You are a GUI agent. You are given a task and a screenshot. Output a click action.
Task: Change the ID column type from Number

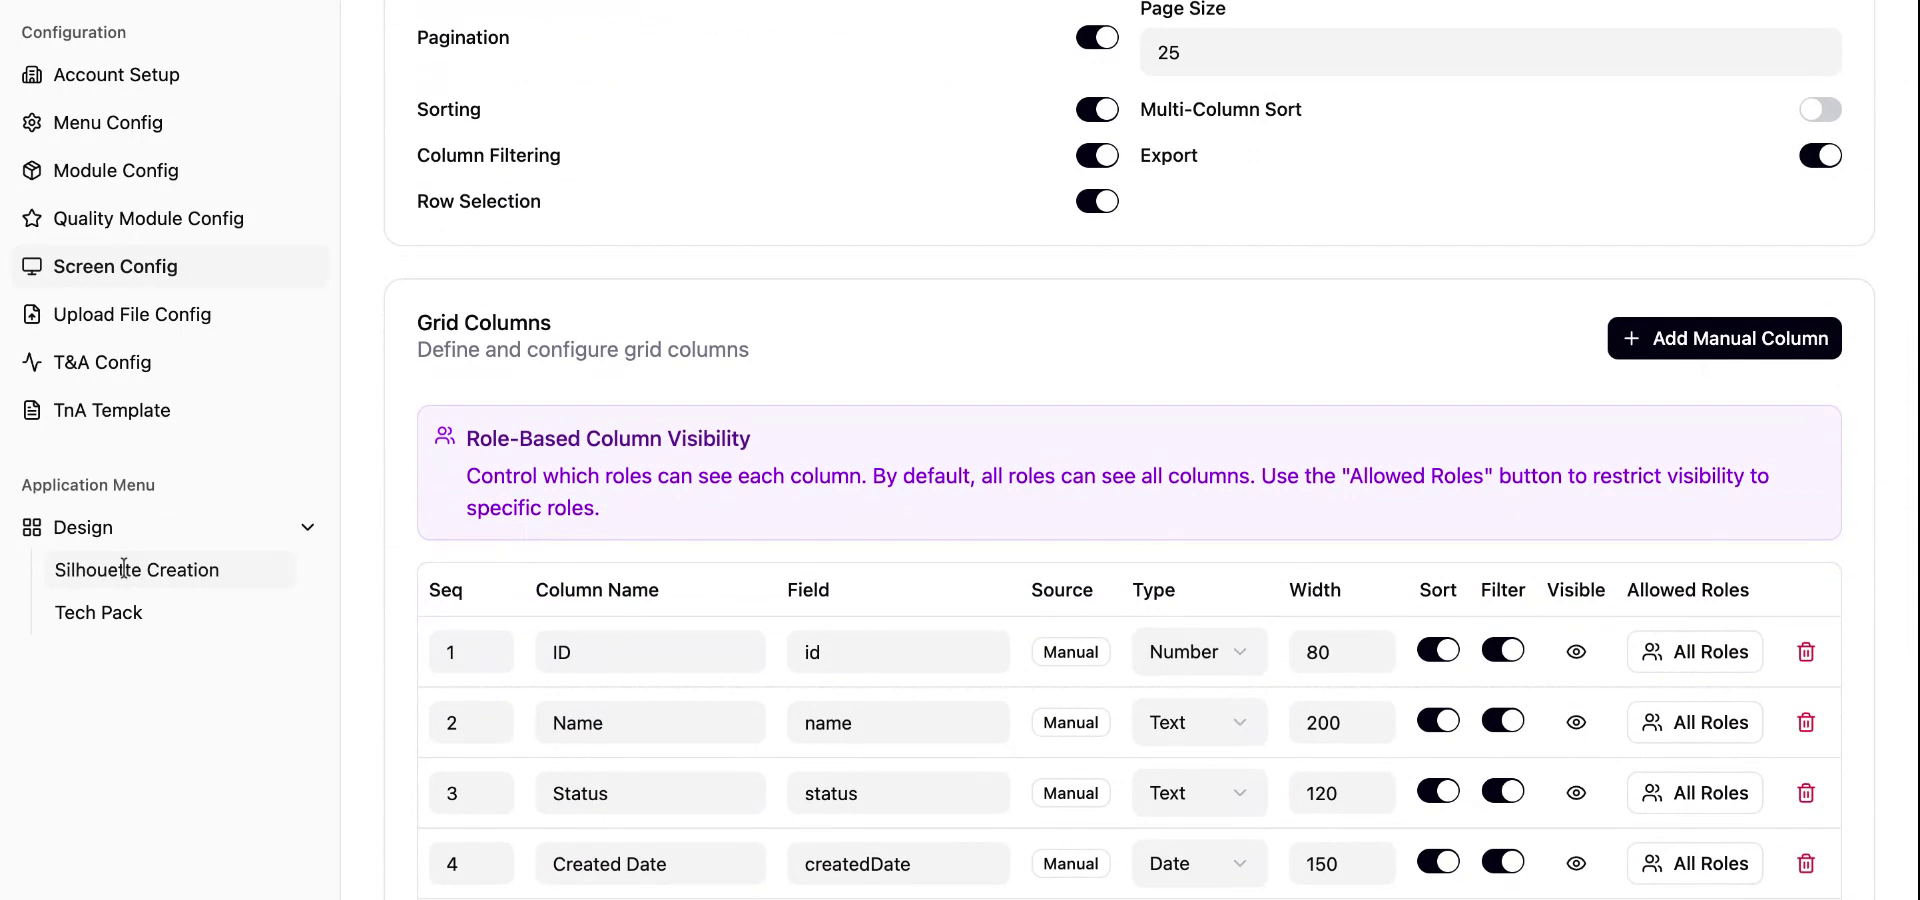(x=1198, y=651)
